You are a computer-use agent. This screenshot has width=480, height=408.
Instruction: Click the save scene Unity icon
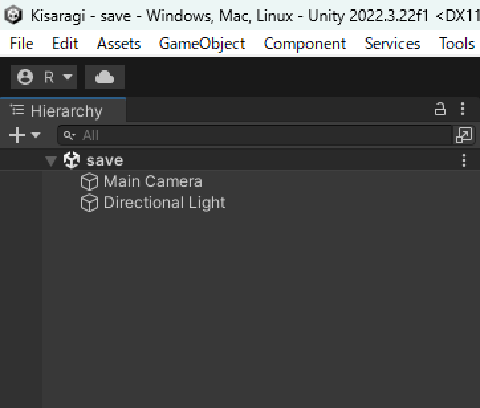(72, 160)
